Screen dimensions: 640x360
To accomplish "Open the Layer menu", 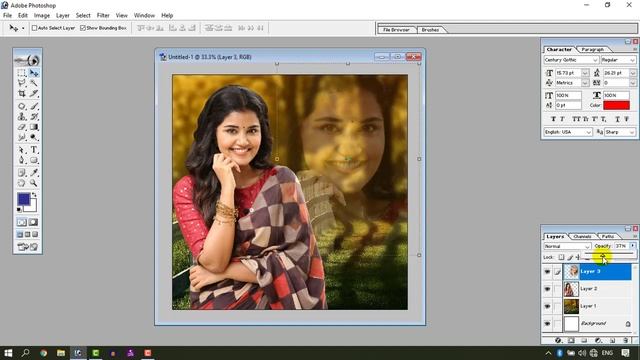I will tap(62, 16).
